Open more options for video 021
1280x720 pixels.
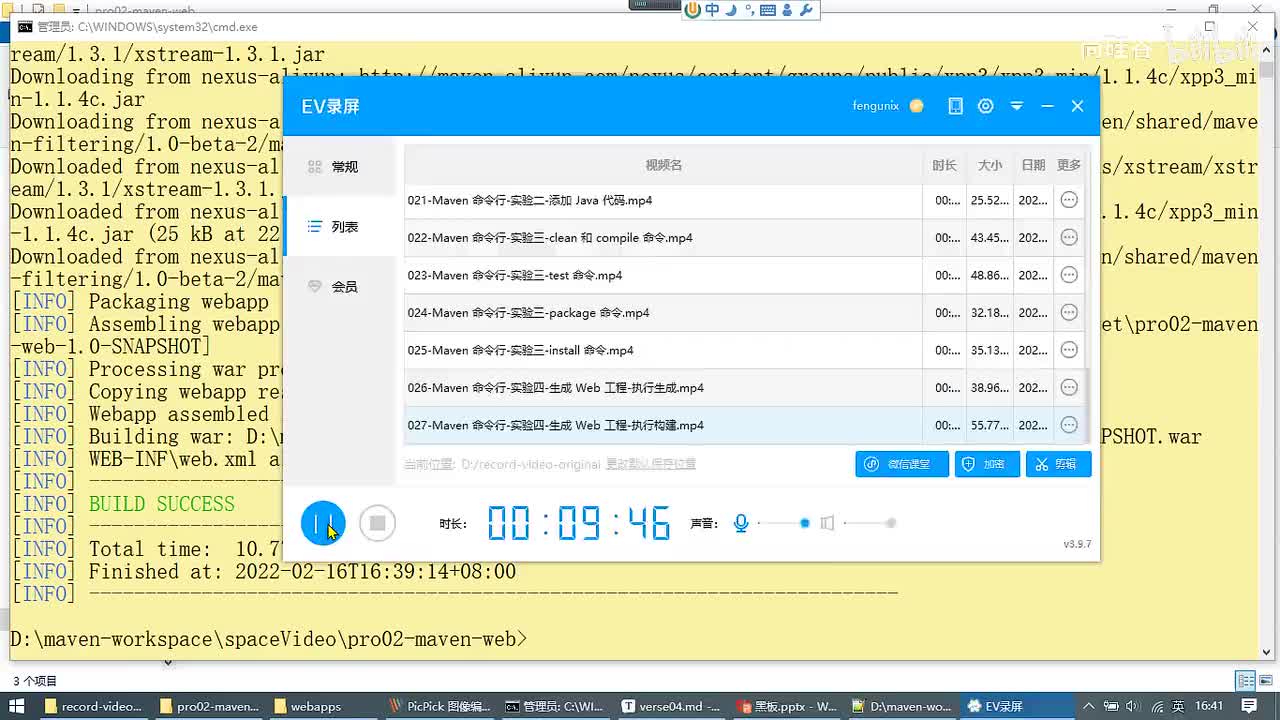1069,200
